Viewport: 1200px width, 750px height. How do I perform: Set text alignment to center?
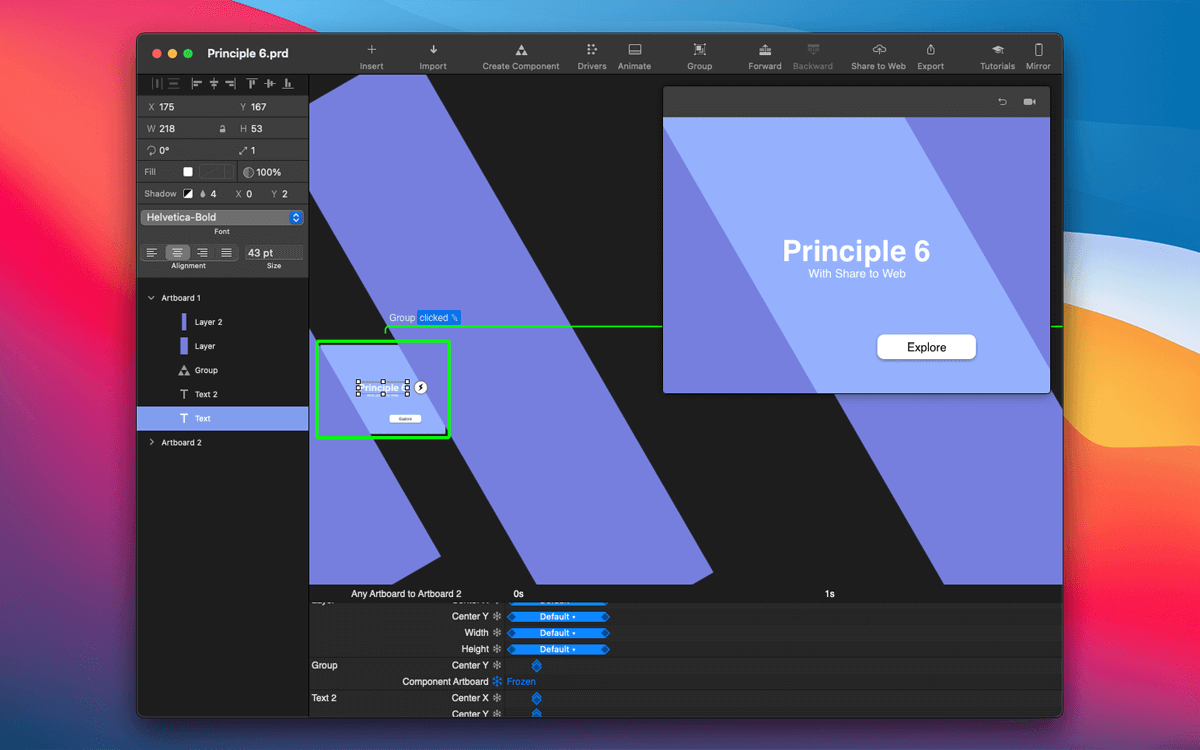[177, 253]
